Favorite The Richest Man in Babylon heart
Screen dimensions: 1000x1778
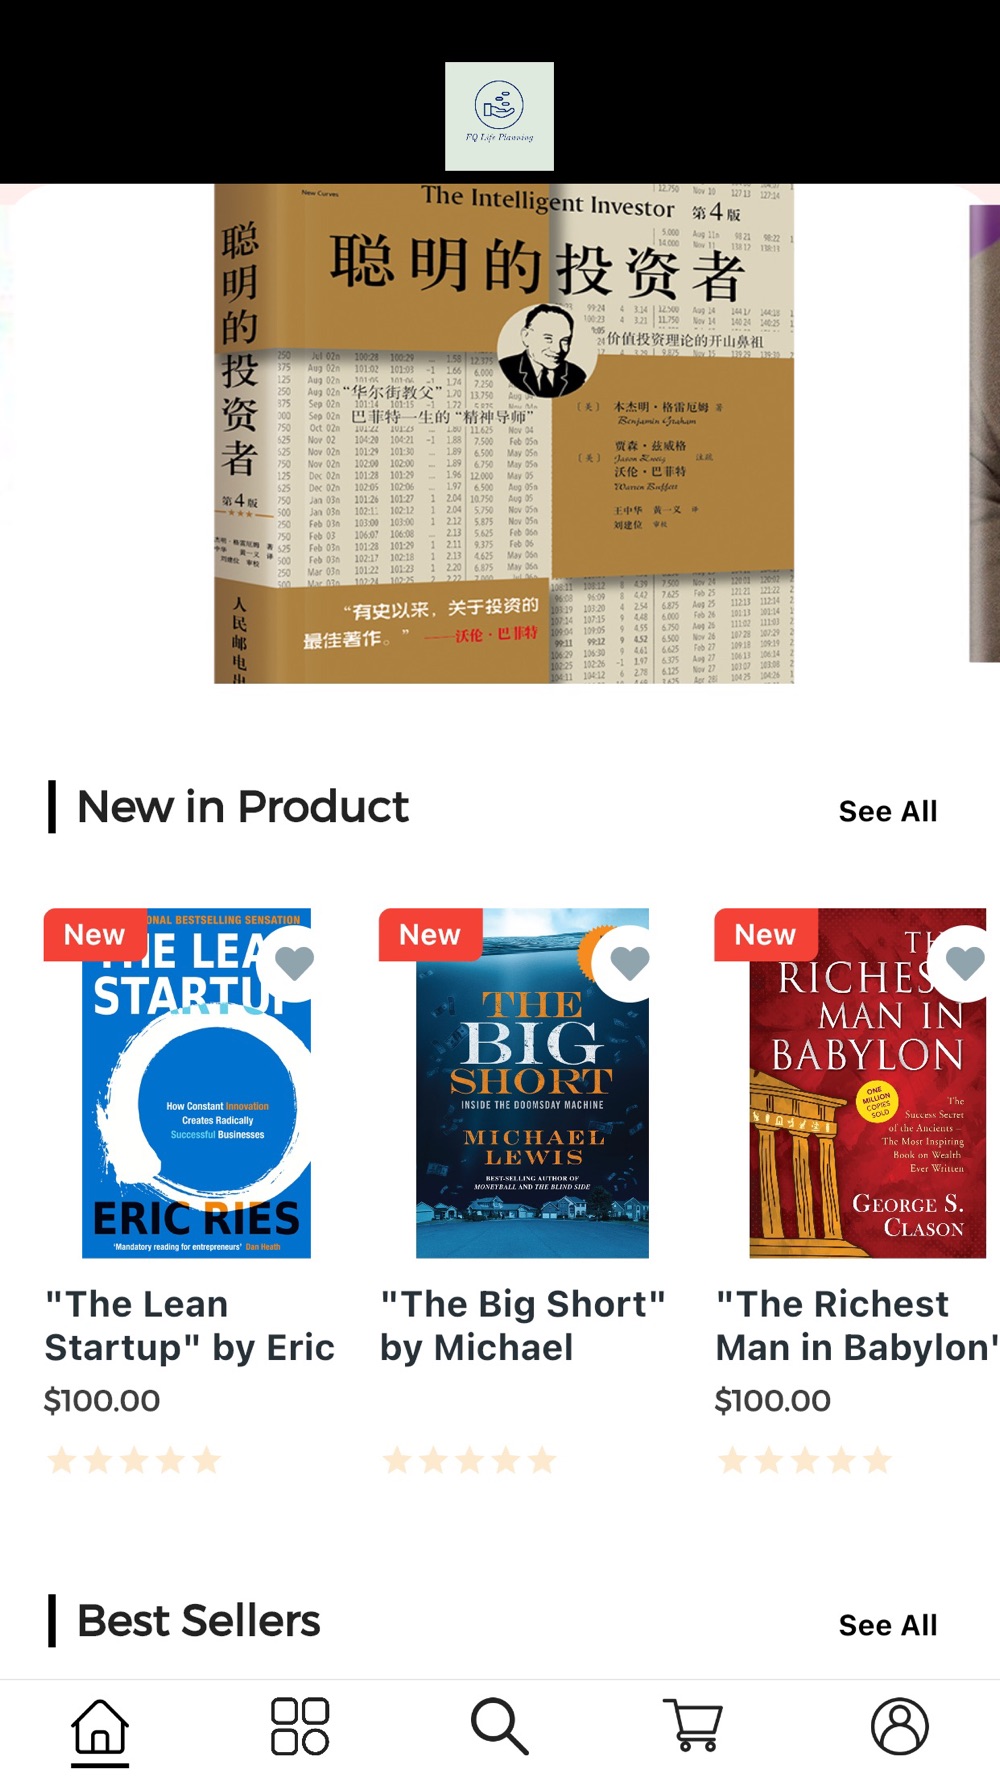[964, 962]
